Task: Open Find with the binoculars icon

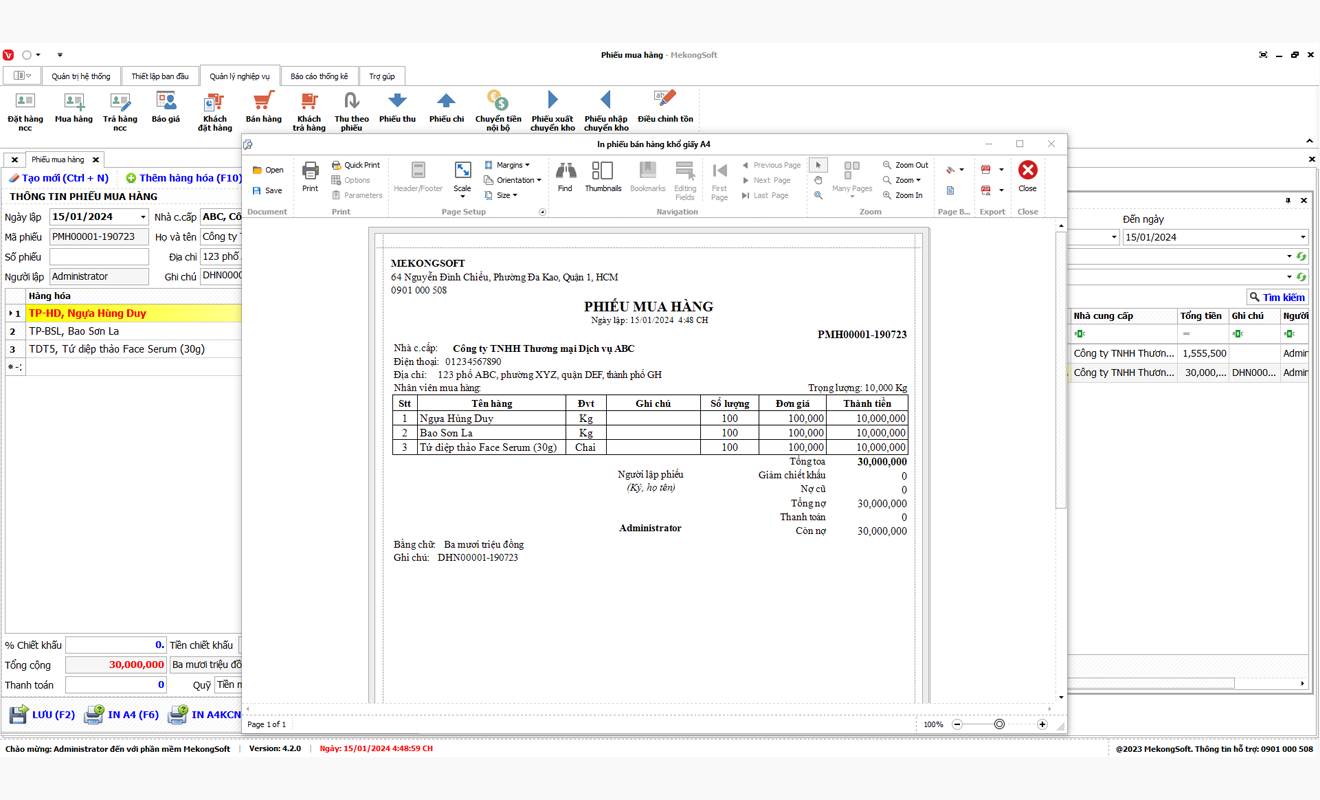Action: [565, 176]
